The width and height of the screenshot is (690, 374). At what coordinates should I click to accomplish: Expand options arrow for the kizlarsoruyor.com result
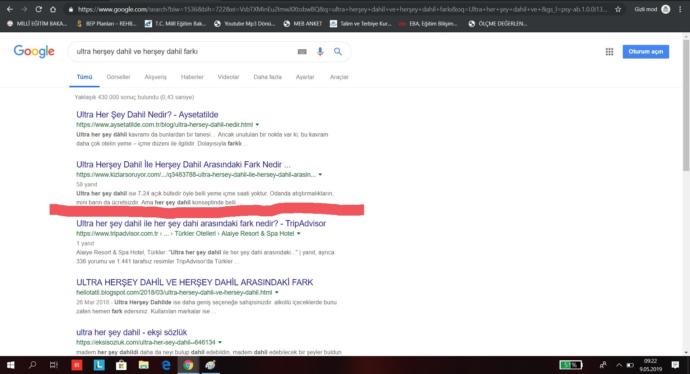[320, 175]
